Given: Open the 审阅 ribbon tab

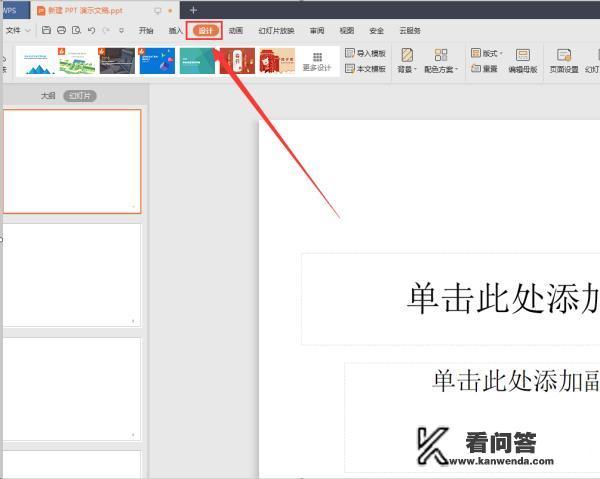Looking at the screenshot, I should pos(317,31).
